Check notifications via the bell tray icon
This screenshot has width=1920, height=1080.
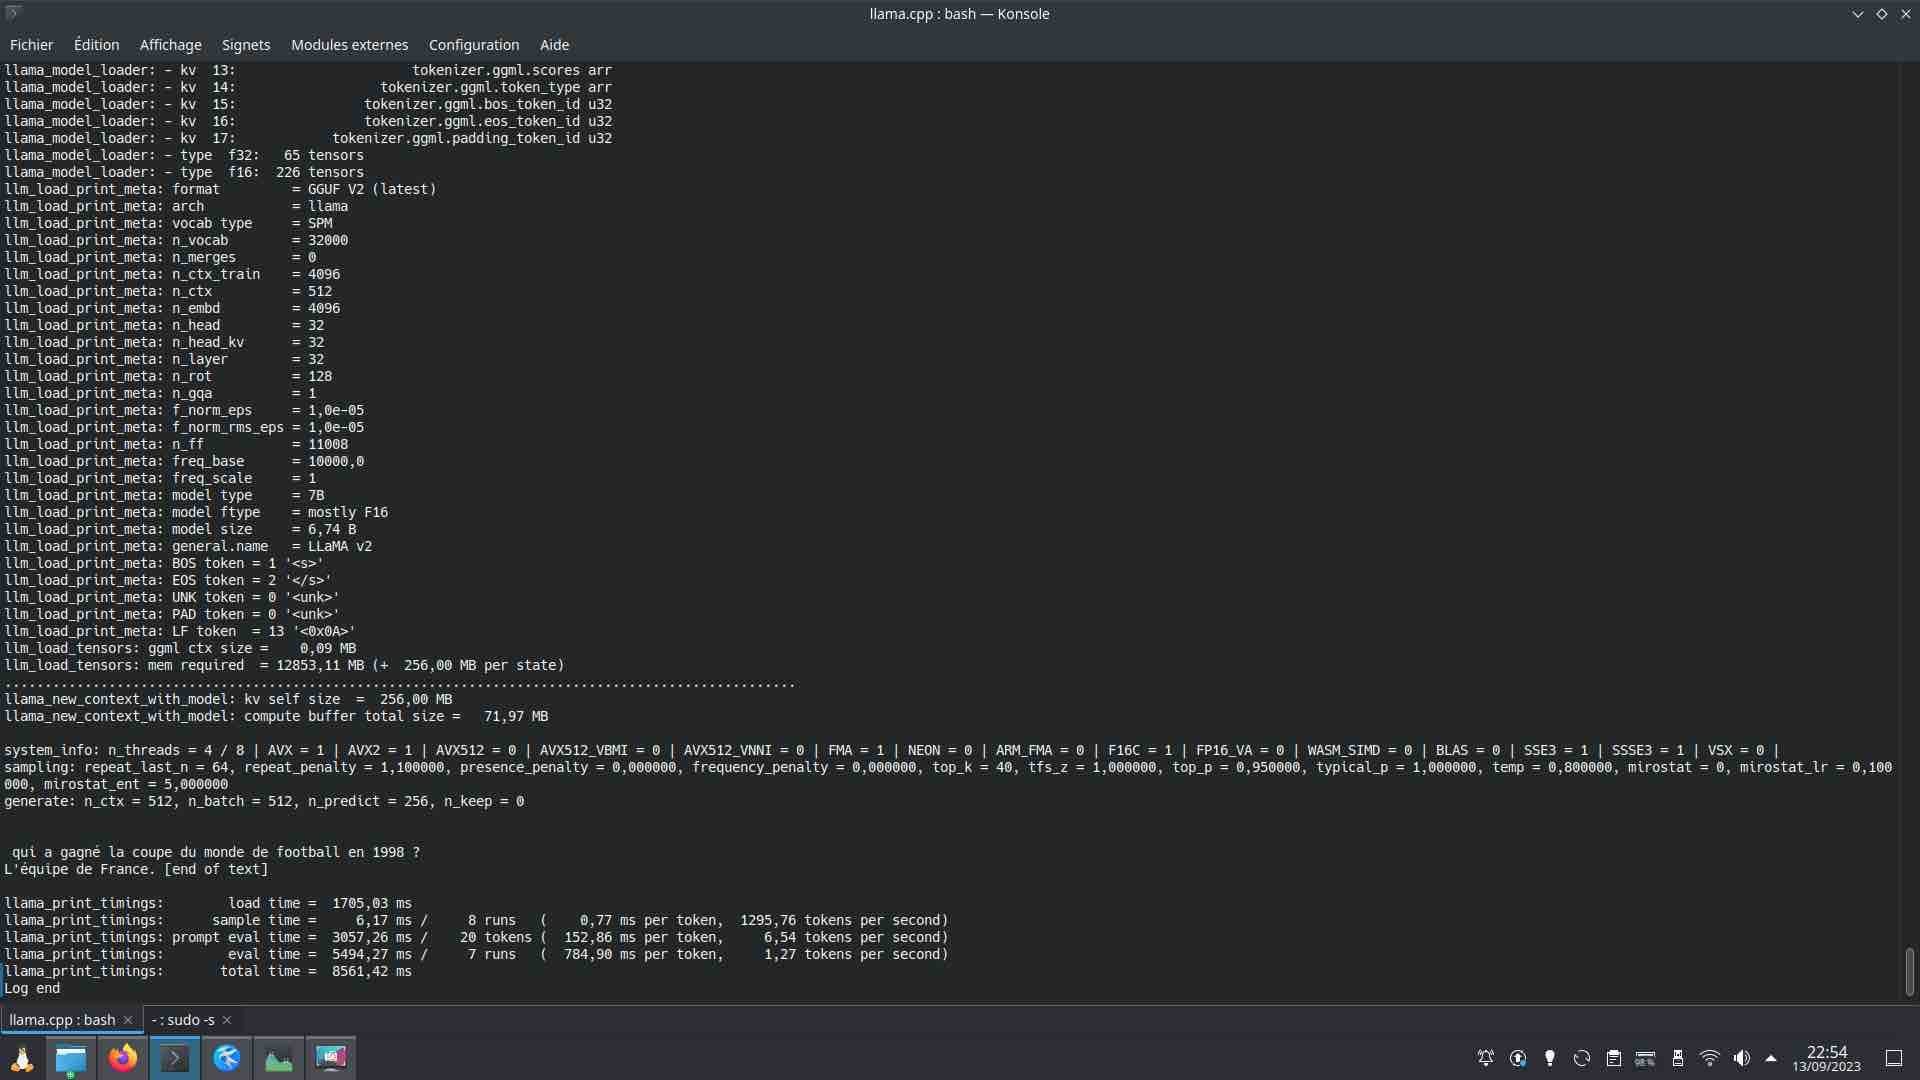click(x=1485, y=1058)
